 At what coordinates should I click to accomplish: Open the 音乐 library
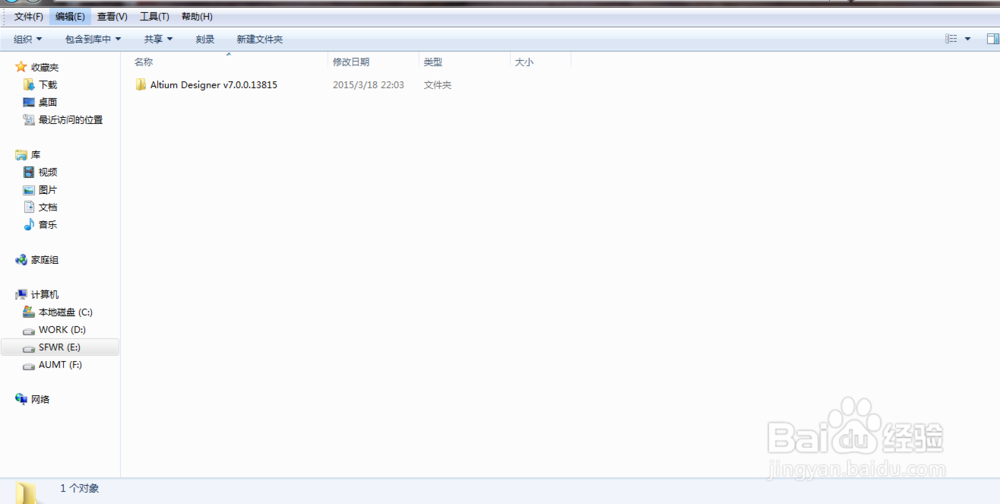48,225
